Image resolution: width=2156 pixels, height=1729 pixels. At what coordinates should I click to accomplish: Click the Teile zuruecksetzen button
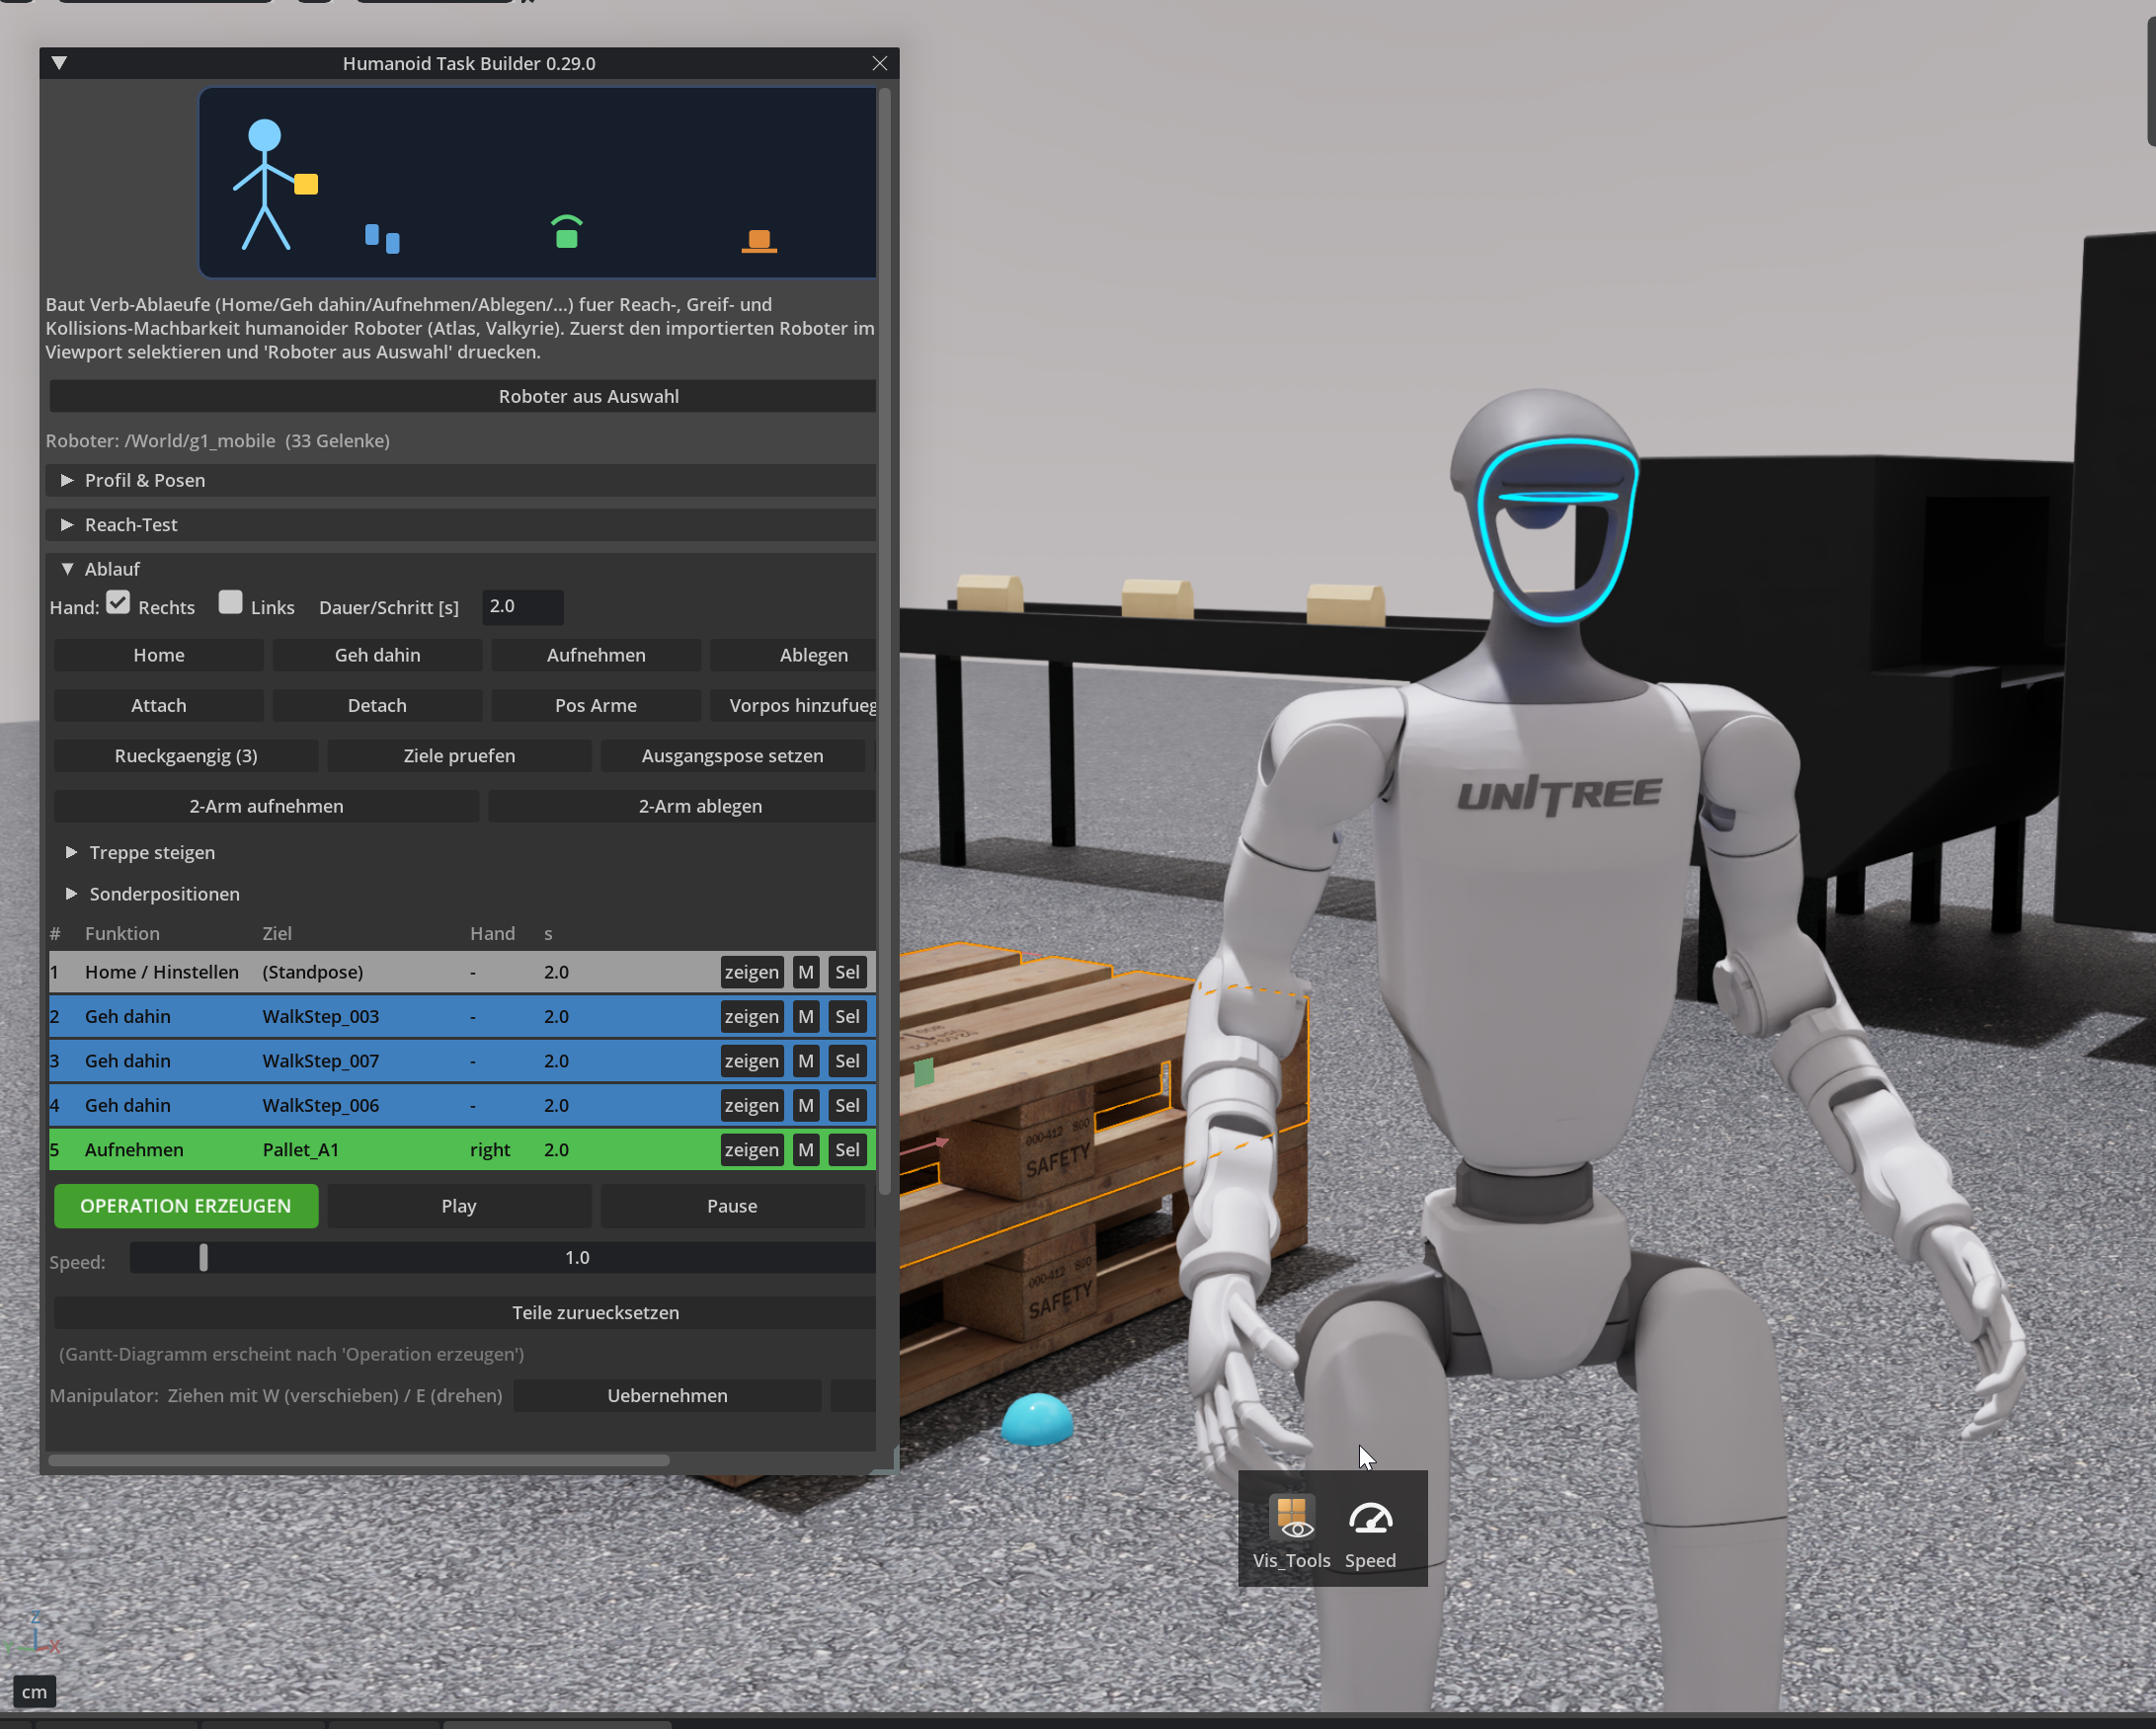[464, 1313]
